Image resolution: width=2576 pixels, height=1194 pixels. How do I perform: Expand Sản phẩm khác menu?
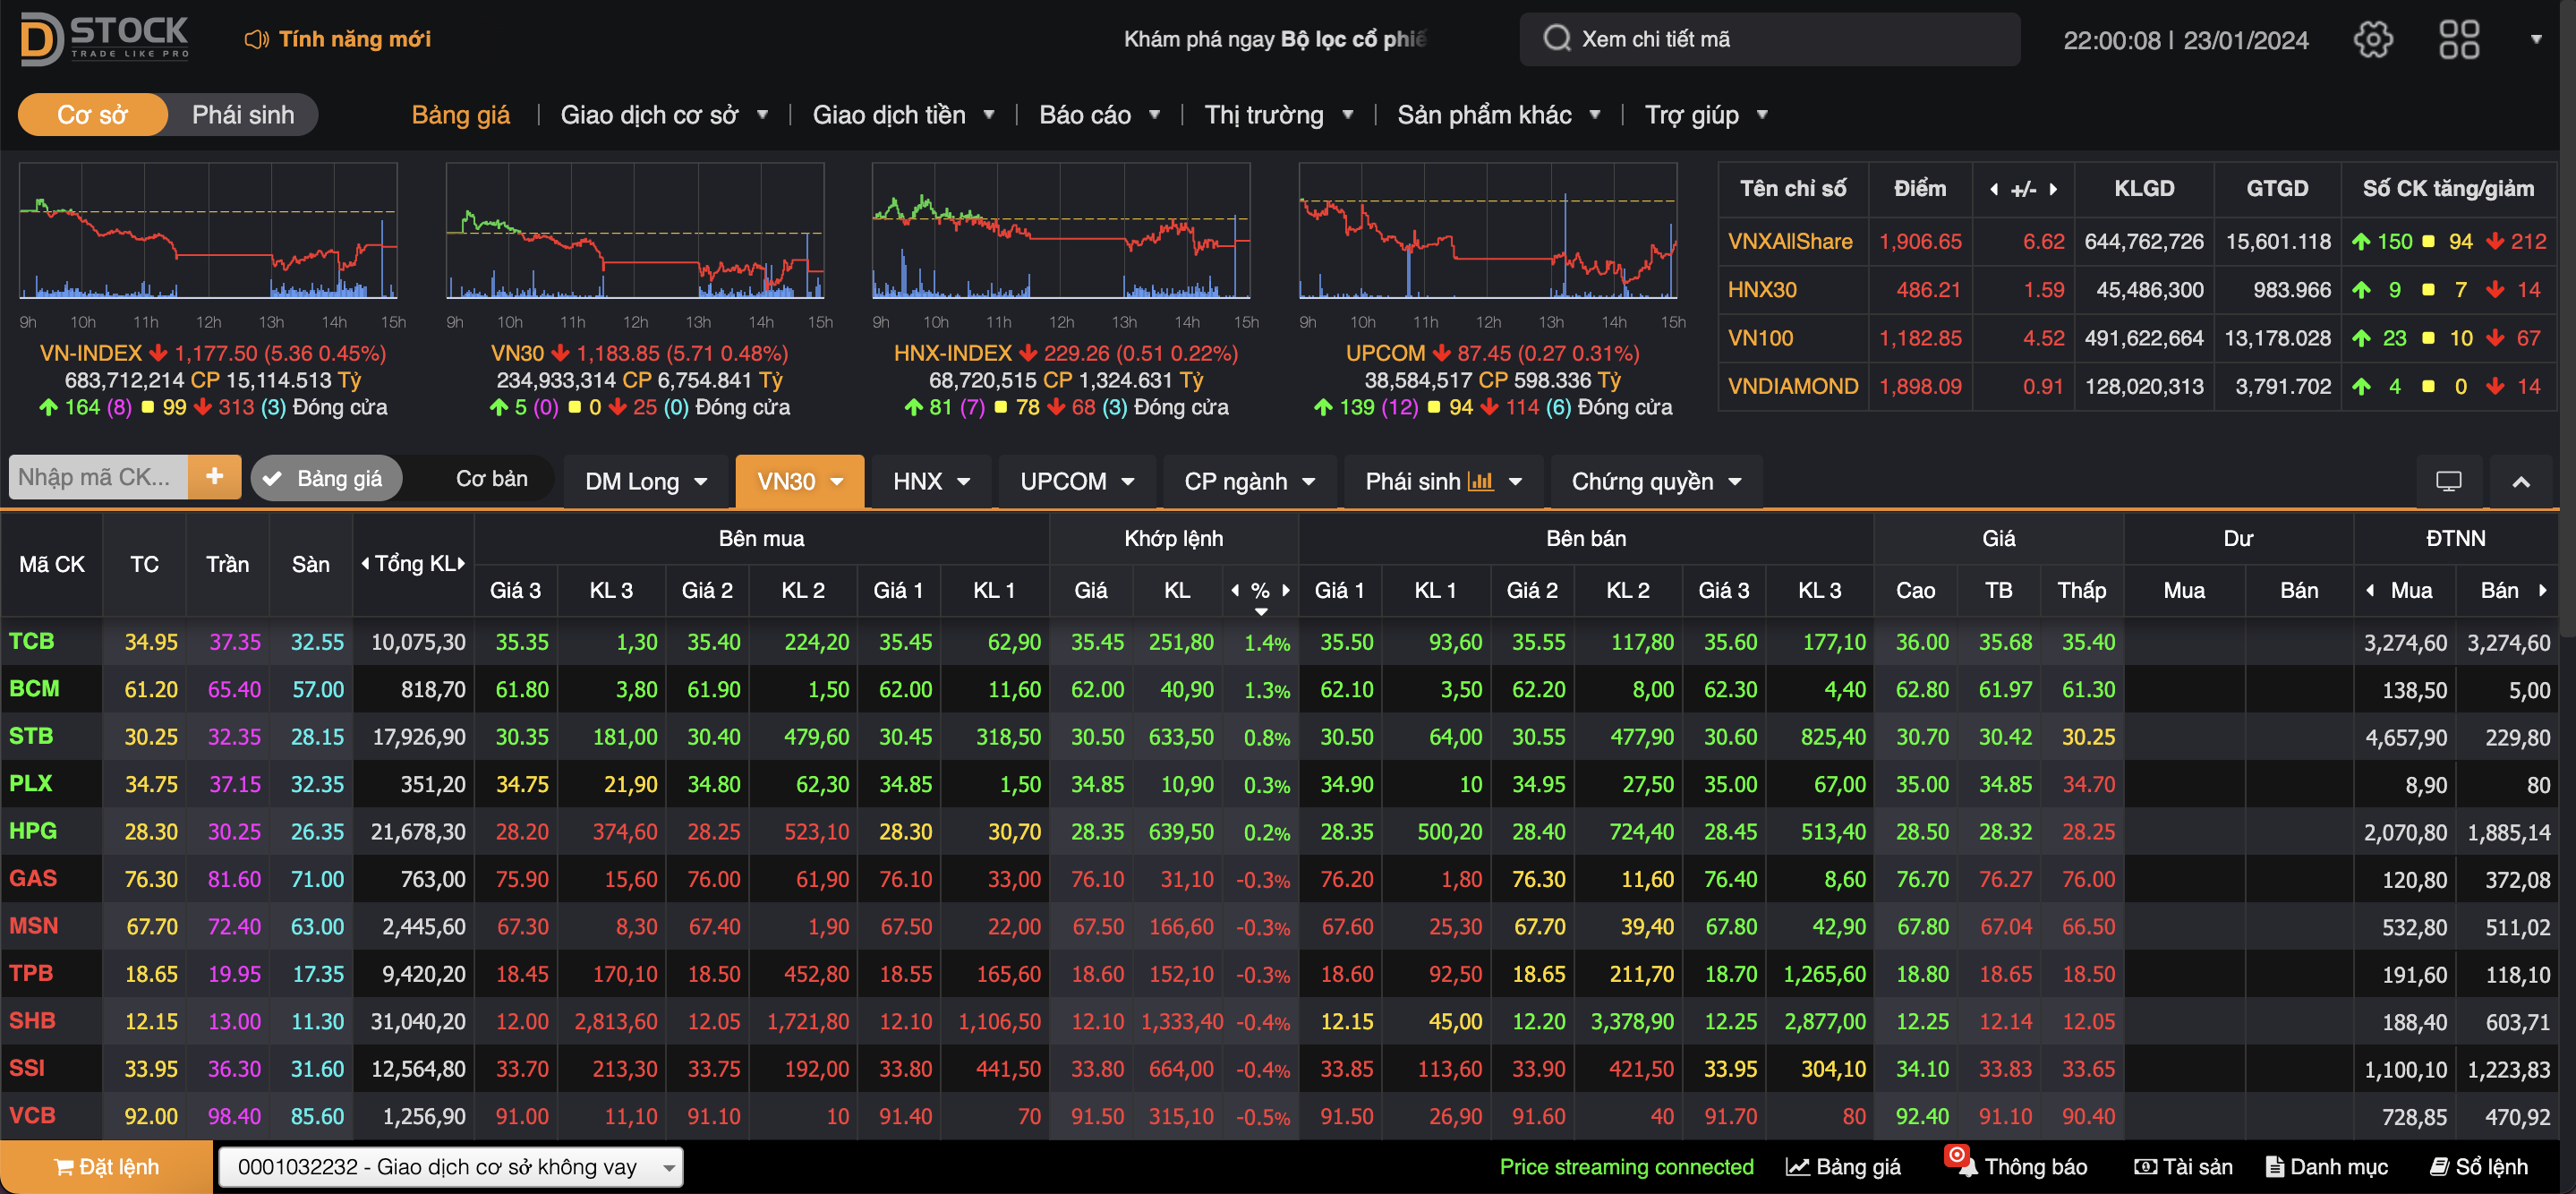[x=1498, y=115]
